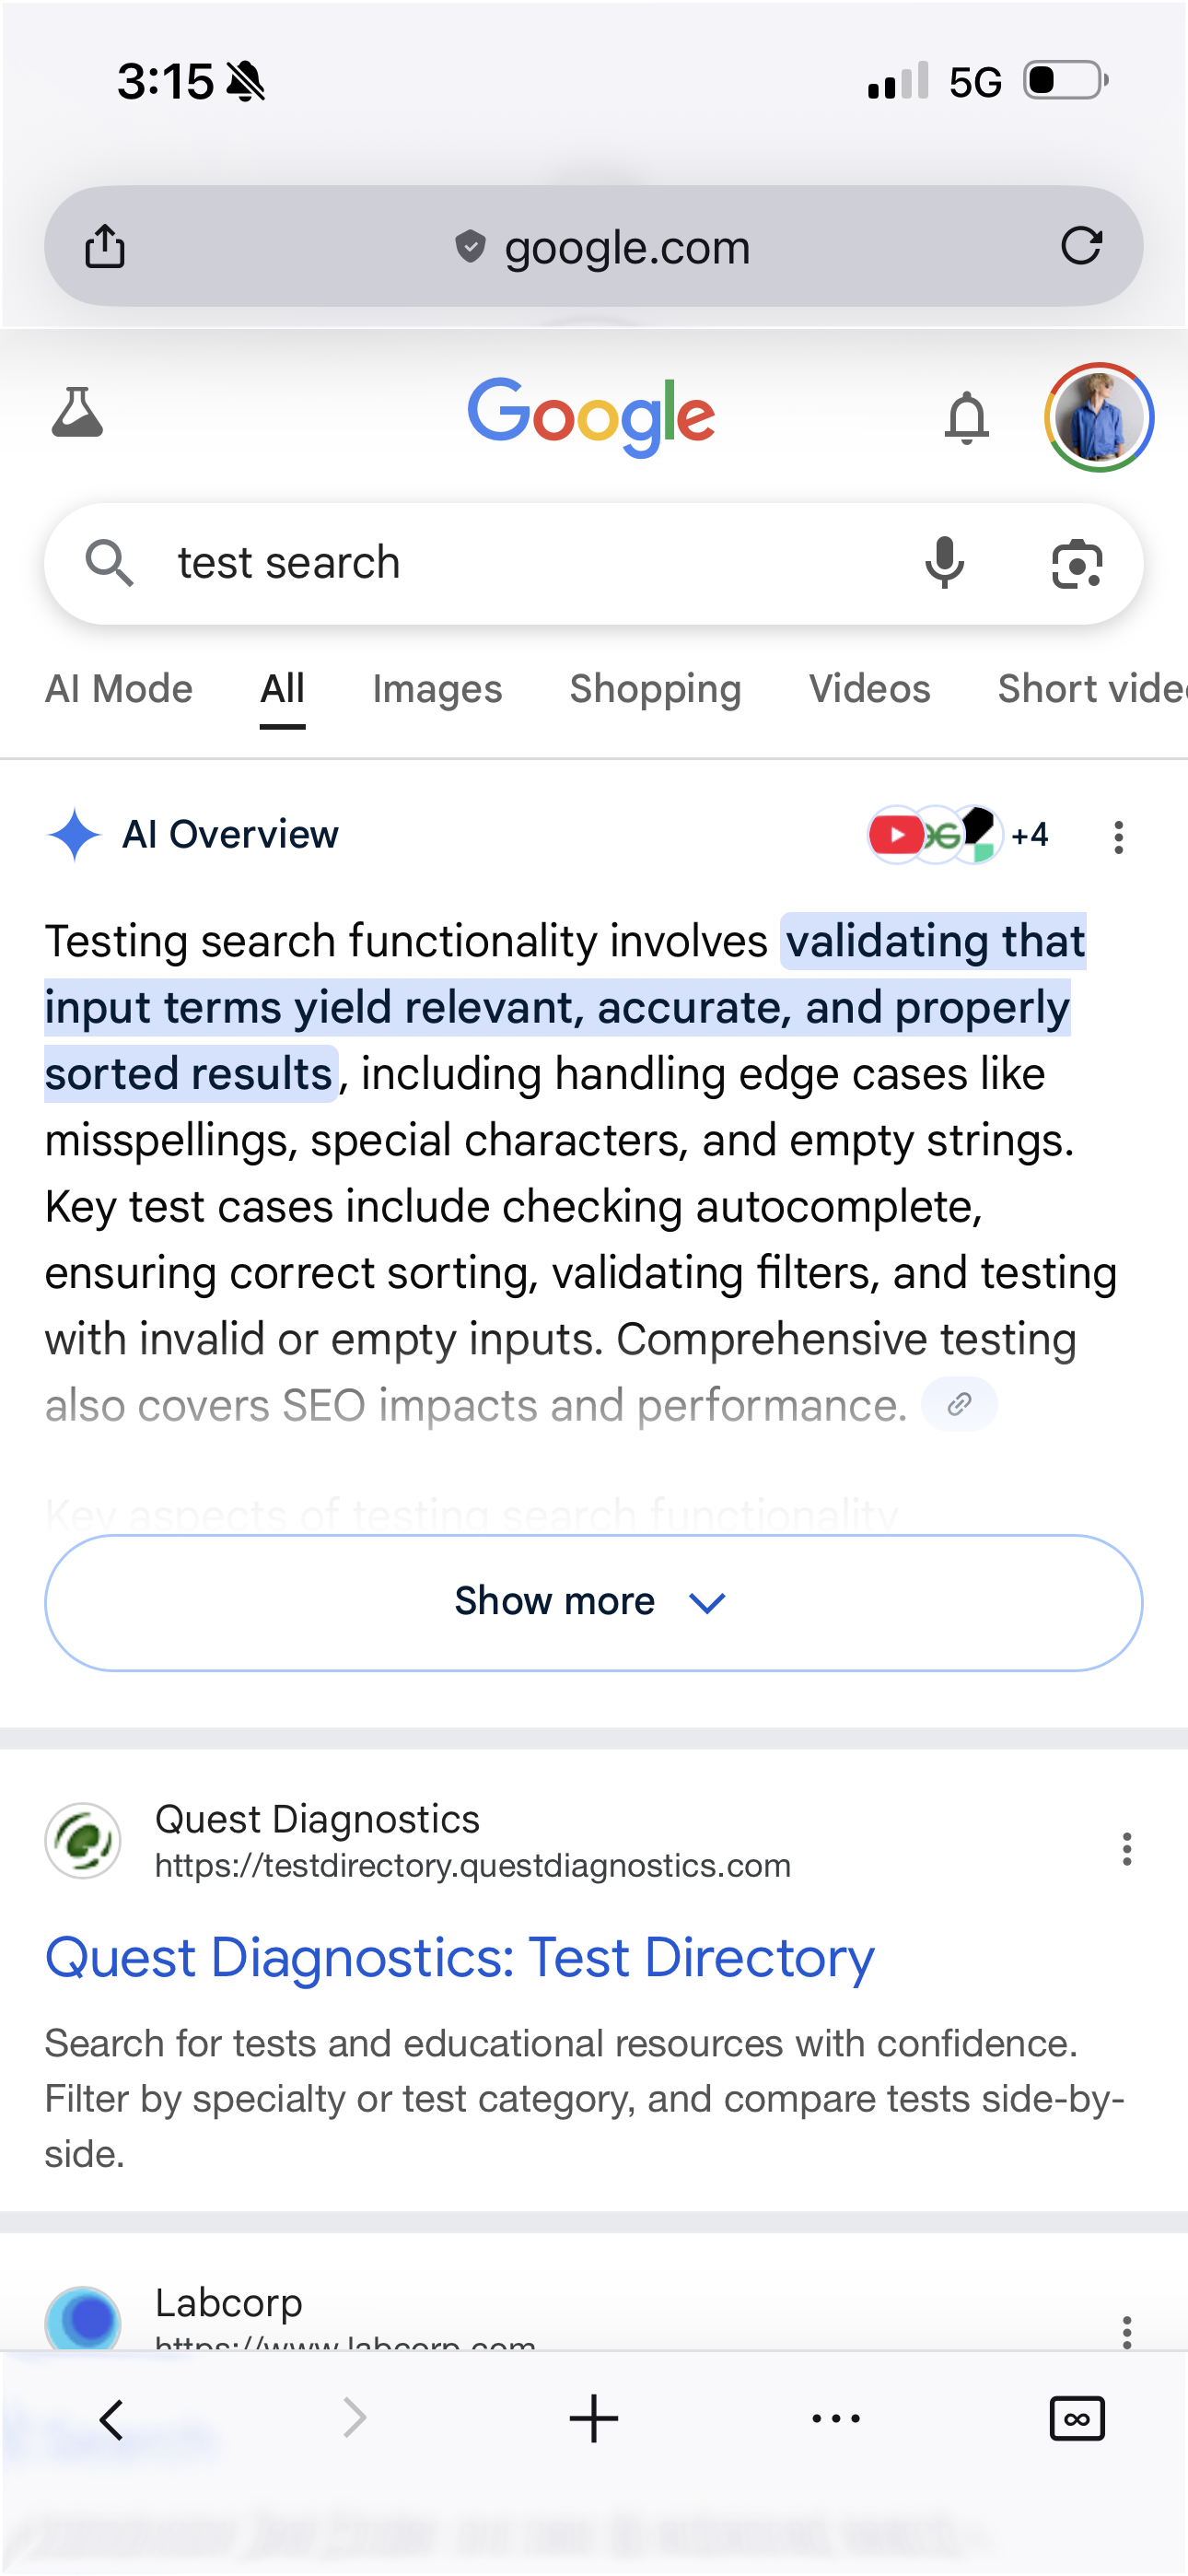Open a new tab with plus button

pos(594,2420)
